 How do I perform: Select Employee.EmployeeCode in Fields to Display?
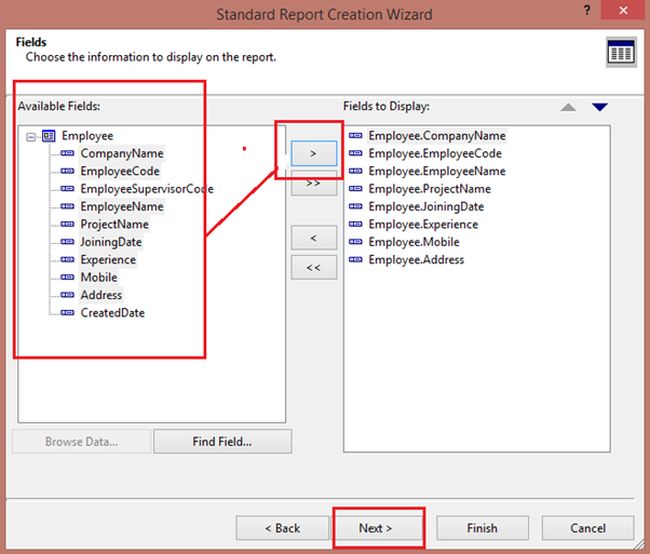point(435,153)
